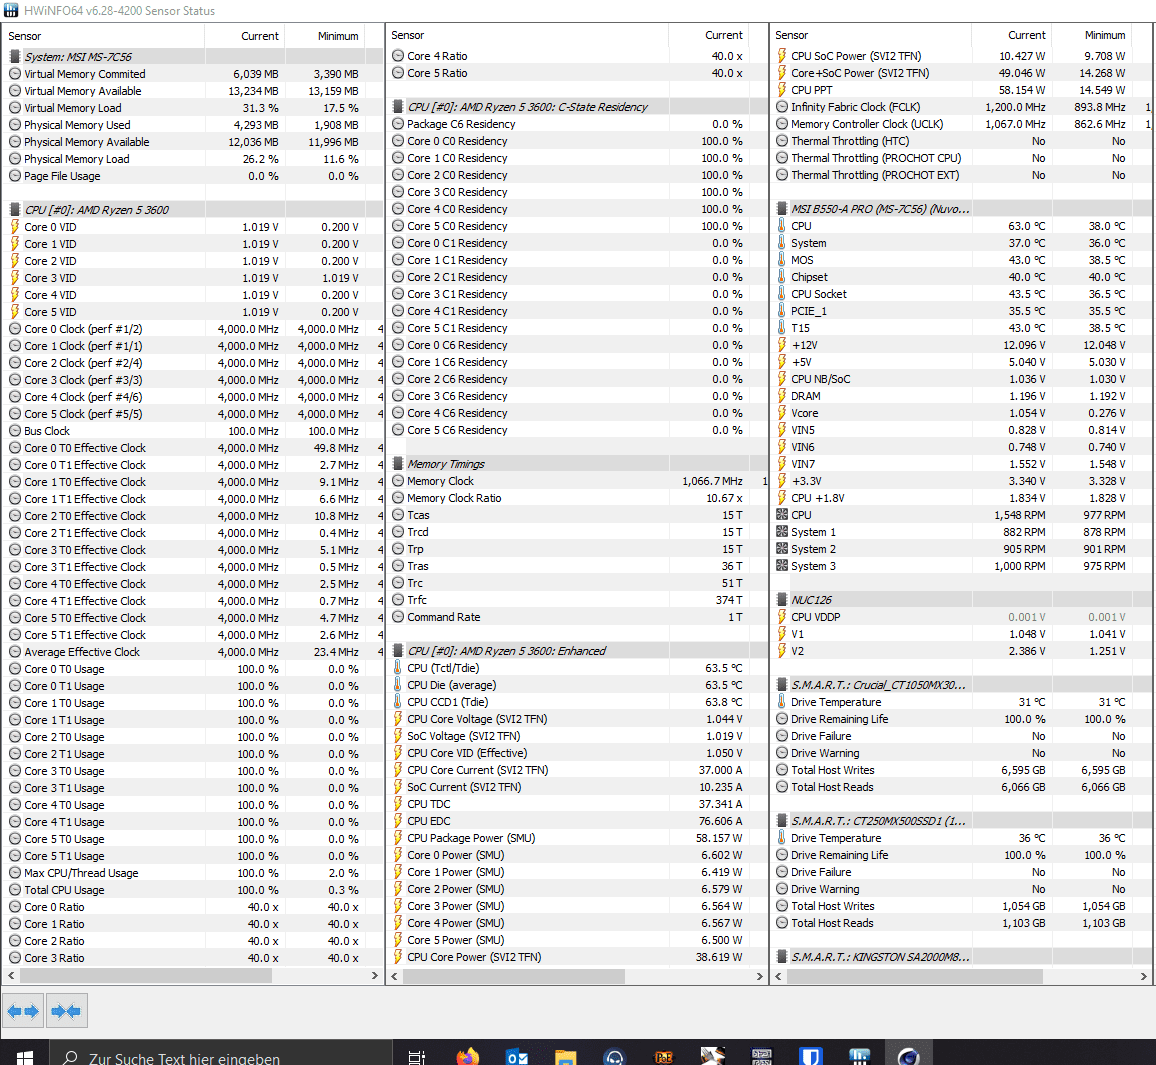
Task: Click the 58.157 W CPU Package Power value
Action: (x=719, y=838)
